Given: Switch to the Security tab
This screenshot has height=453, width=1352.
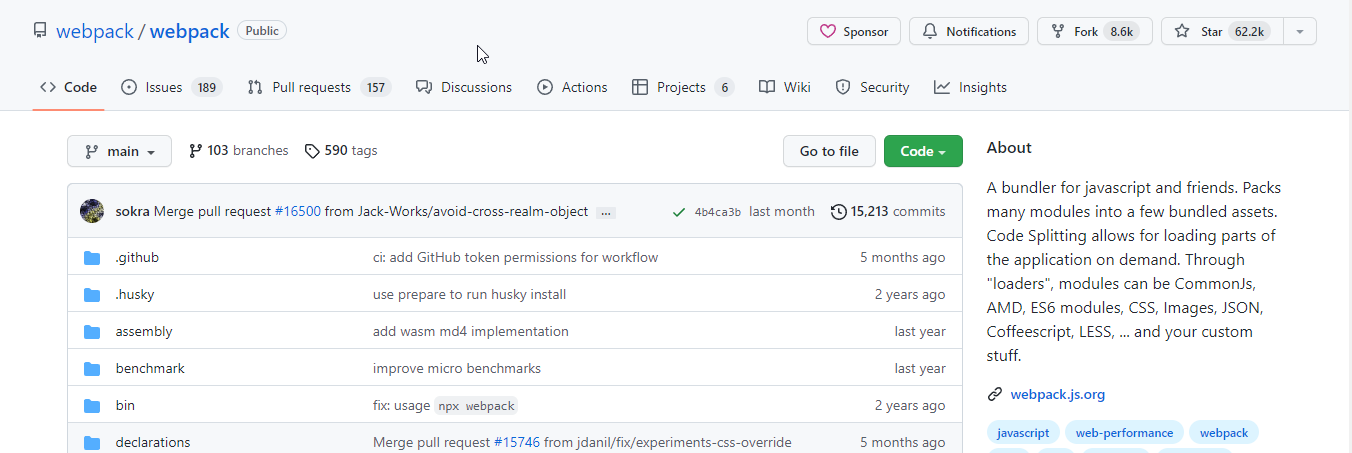Looking at the screenshot, I should pos(872,87).
